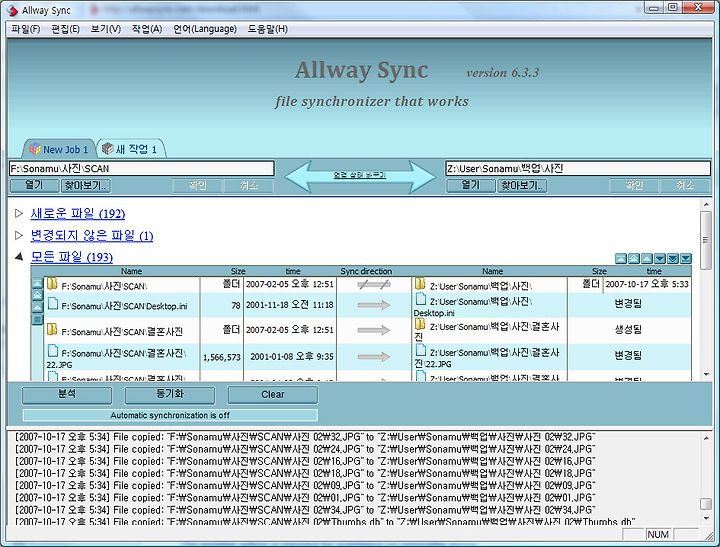Image resolution: width=720 pixels, height=547 pixels.
Task: Click folder icon of right 백업\사진\결혼사진 entry
Action: pyautogui.click(x=420, y=324)
